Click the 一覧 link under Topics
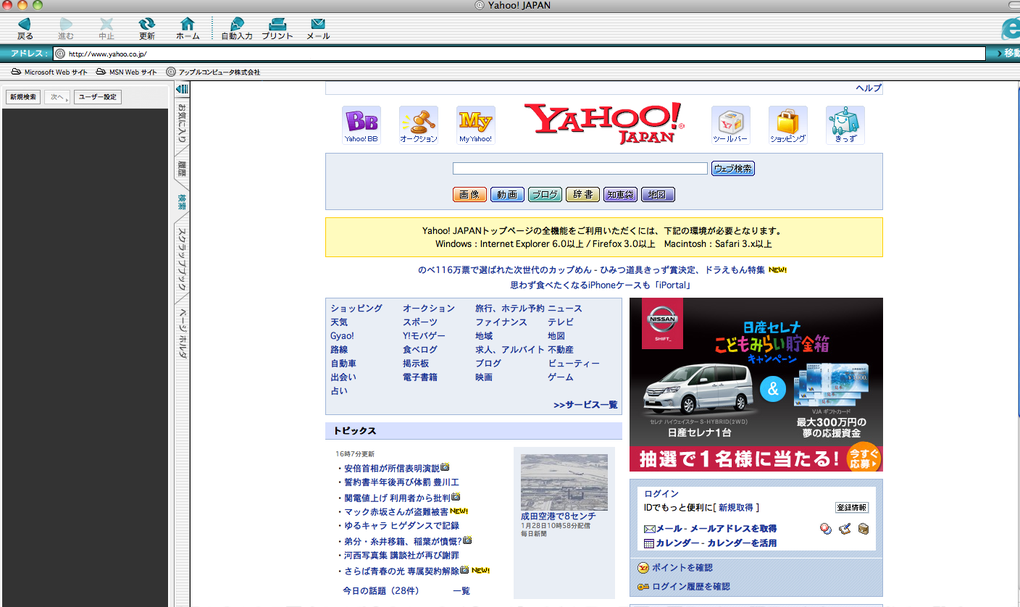Image resolution: width=1020 pixels, height=607 pixels. coord(461,591)
